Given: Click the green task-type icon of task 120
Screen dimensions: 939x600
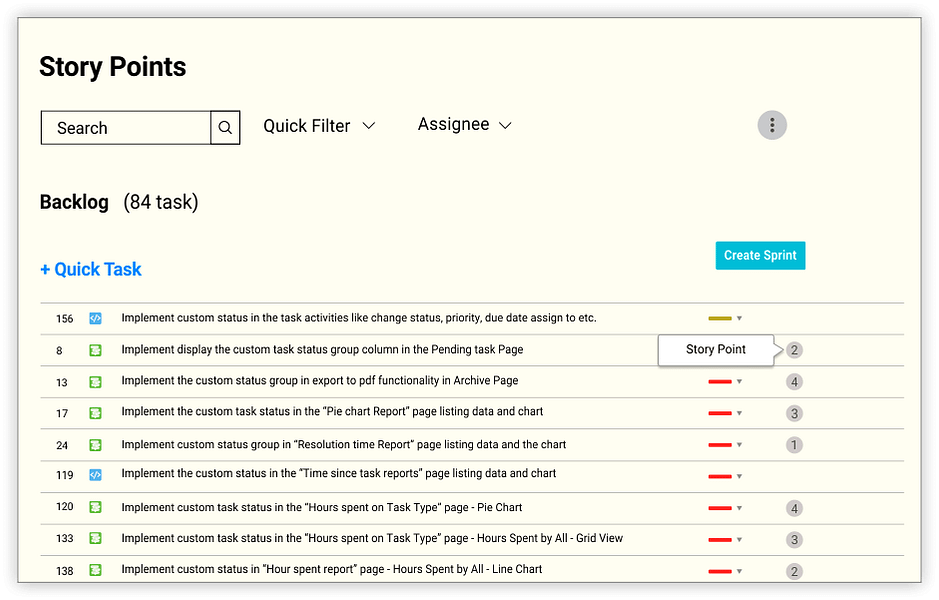Looking at the screenshot, I should tap(95, 508).
